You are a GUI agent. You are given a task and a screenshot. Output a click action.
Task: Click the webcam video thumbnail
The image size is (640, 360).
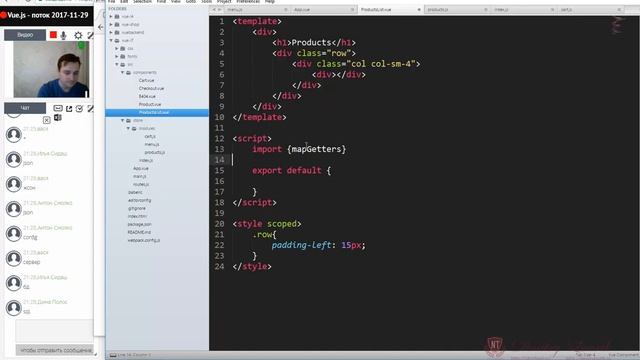[51, 69]
